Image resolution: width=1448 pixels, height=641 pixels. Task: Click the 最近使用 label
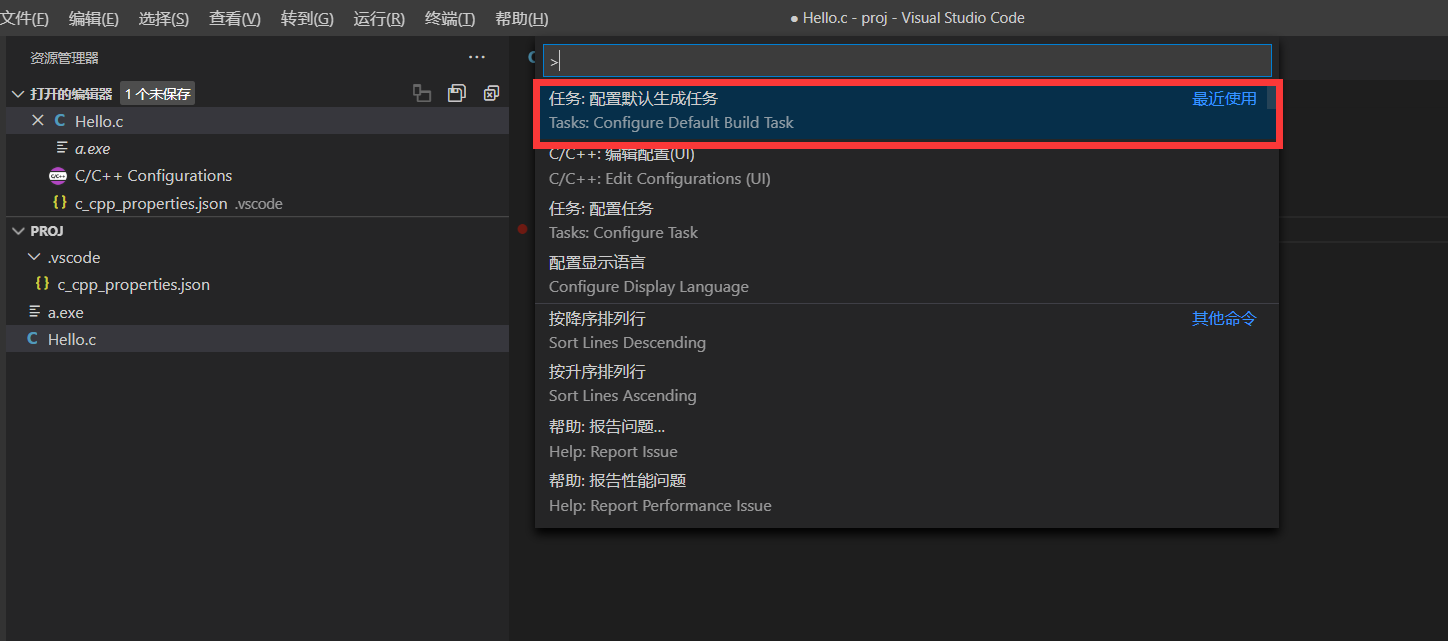[x=1224, y=99]
